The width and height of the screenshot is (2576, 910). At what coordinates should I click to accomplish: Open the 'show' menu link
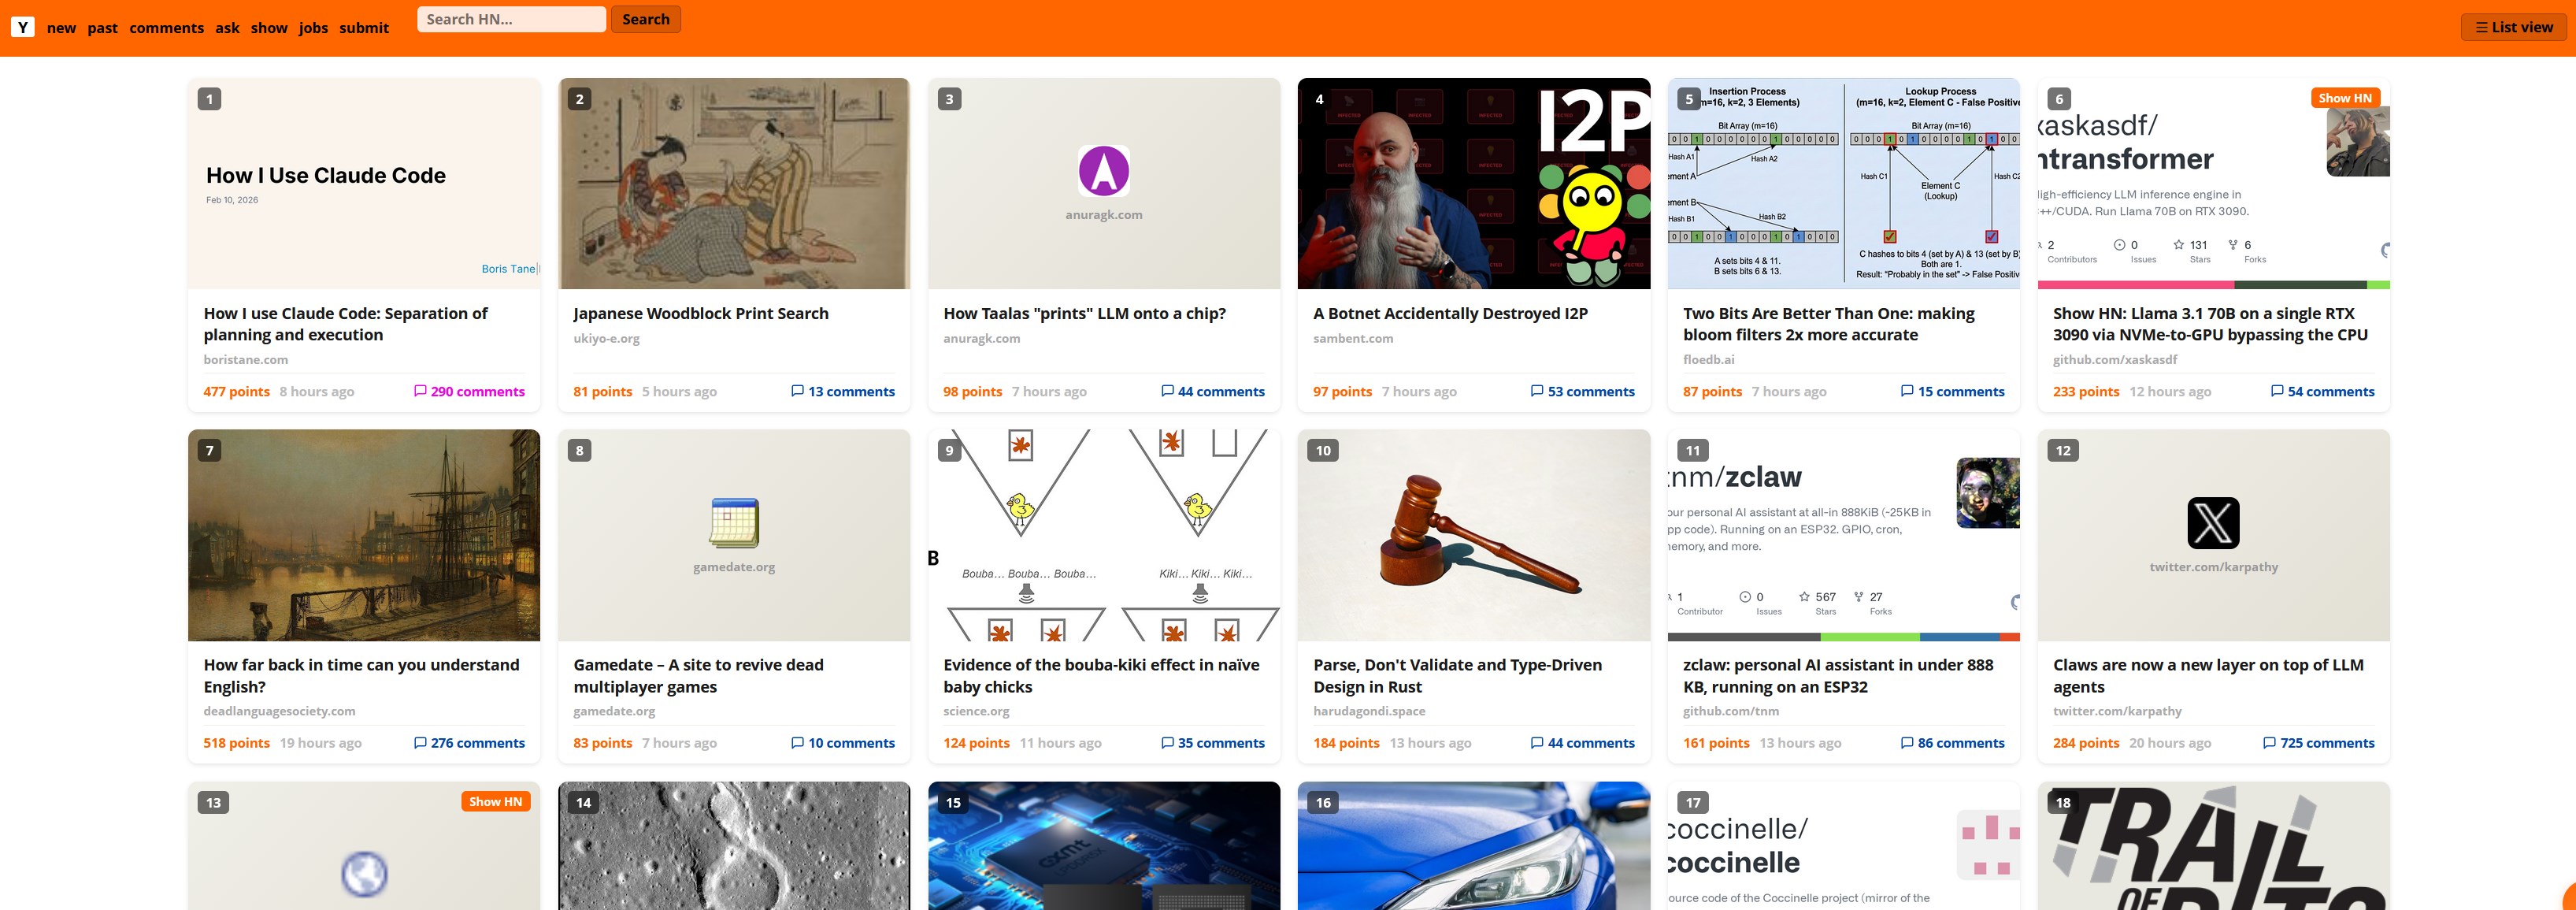[x=269, y=28]
